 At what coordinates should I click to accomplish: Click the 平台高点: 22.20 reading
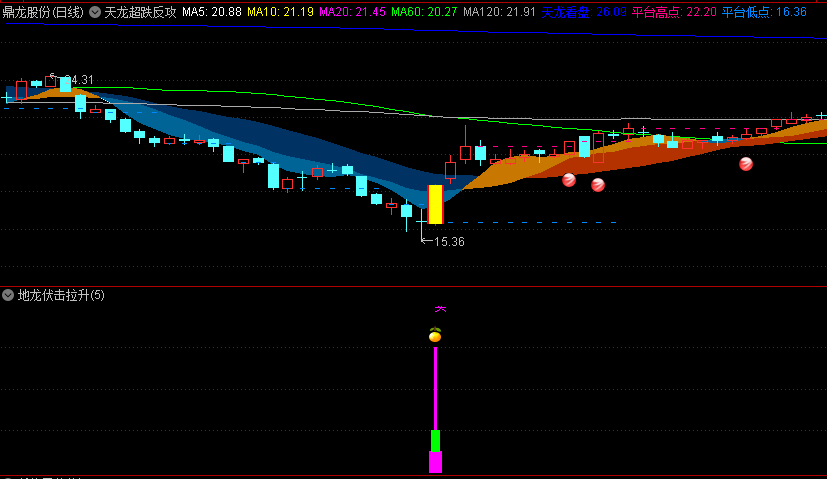pyautogui.click(x=674, y=12)
